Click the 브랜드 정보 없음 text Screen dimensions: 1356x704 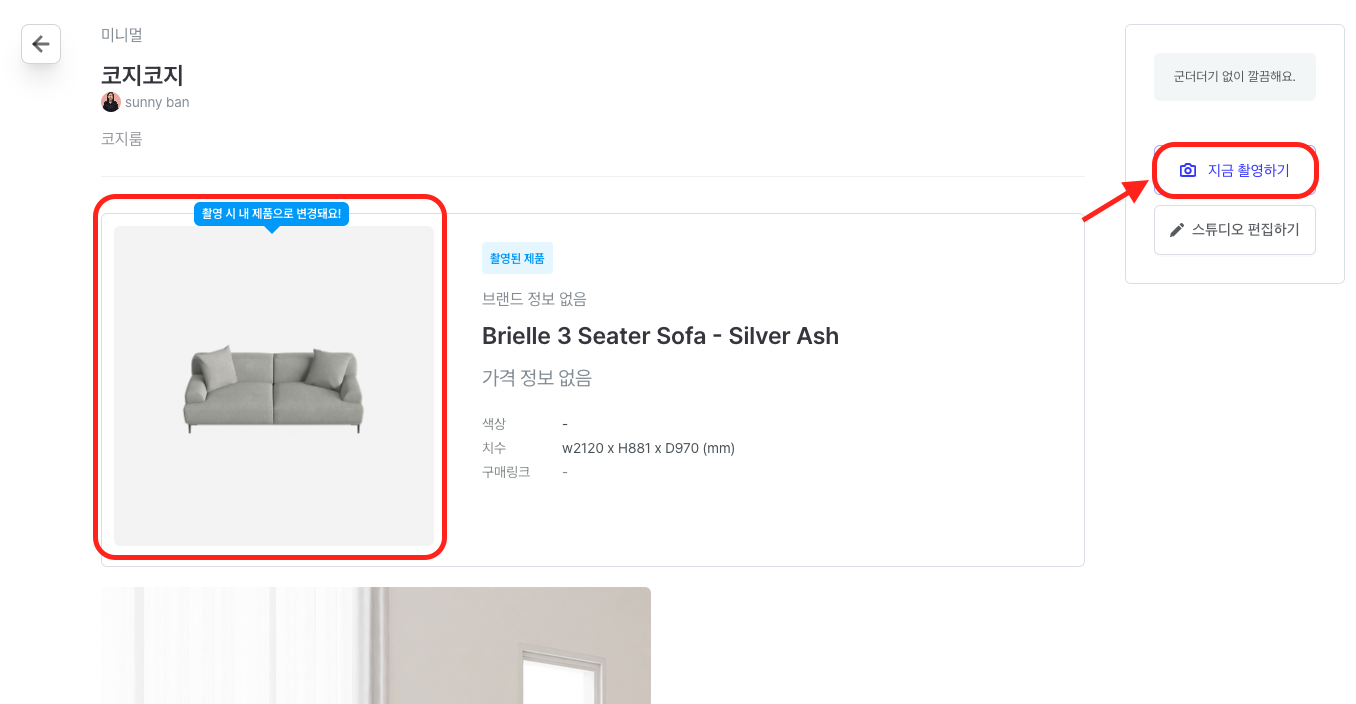[x=534, y=299]
